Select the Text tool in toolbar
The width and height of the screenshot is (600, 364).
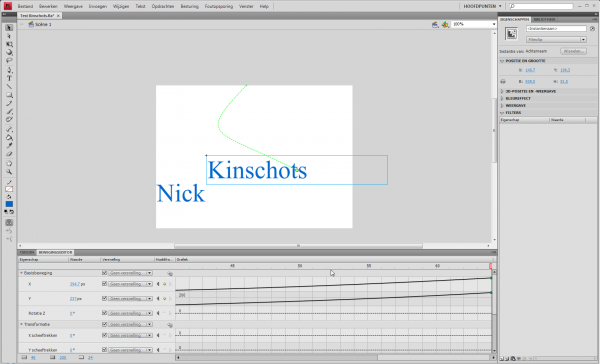pyautogui.click(x=9, y=78)
